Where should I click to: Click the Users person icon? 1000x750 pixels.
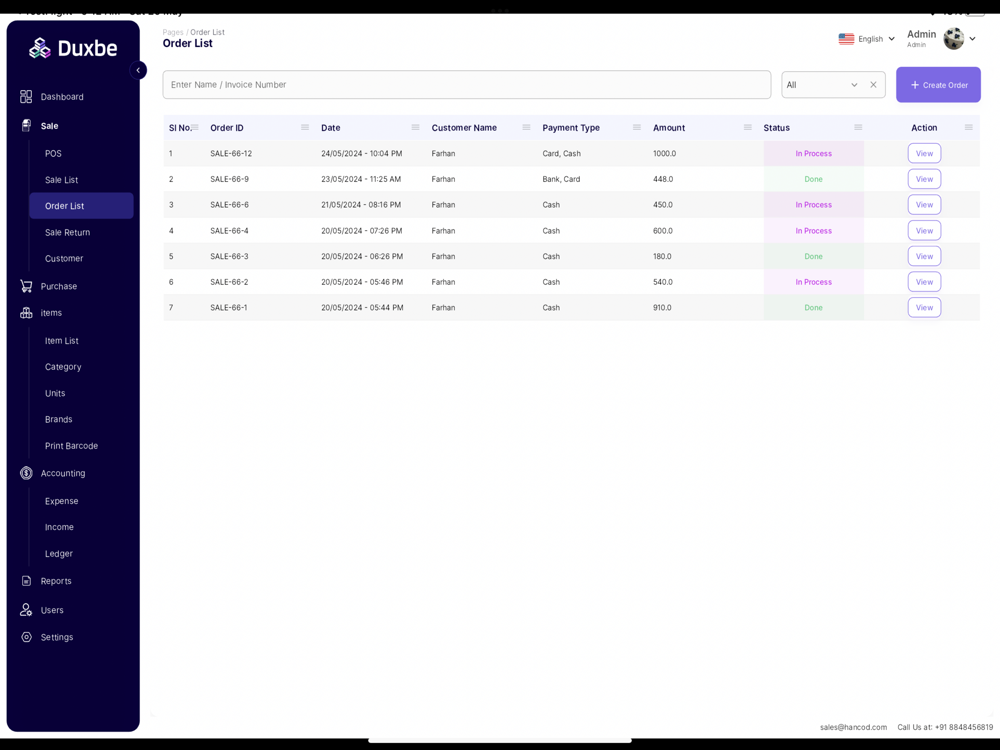(26, 610)
